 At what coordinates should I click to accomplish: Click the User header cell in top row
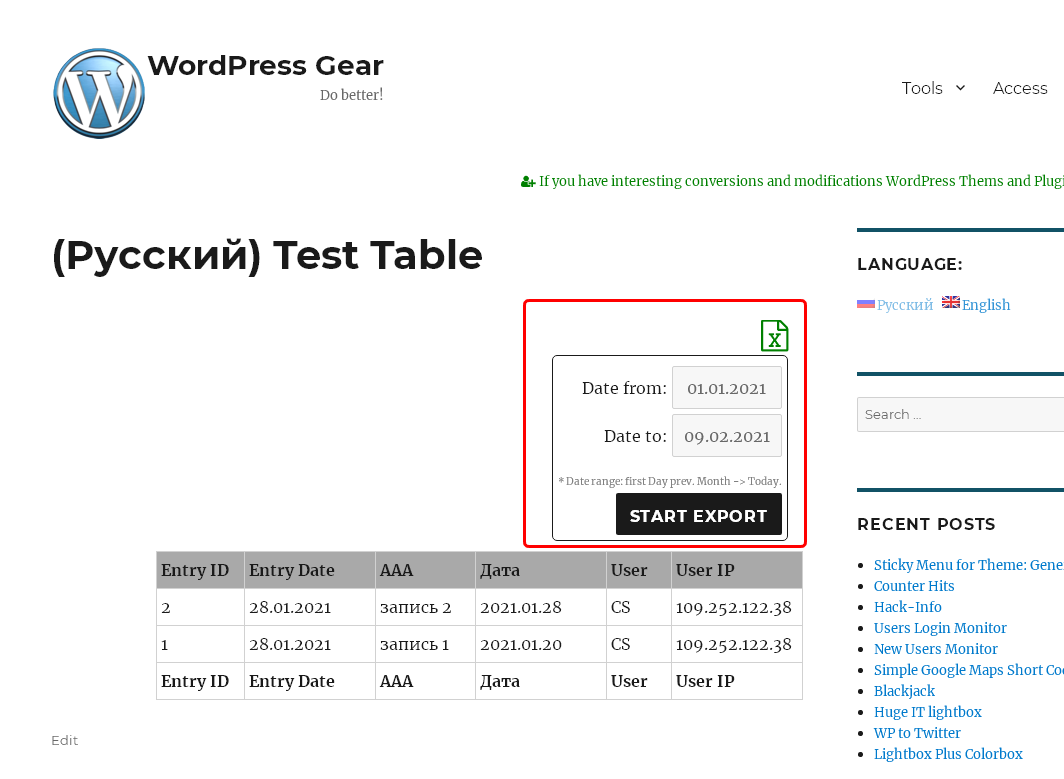639,570
